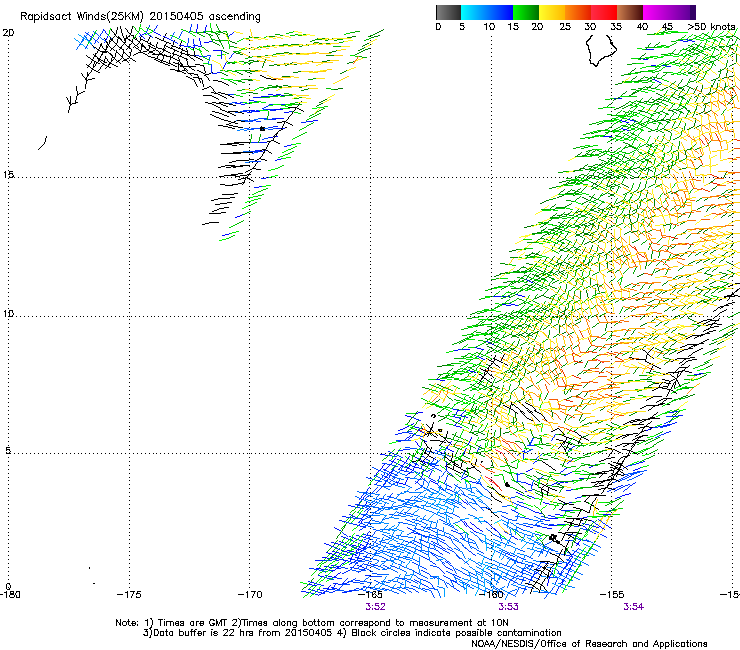Select the yellow 20–25 knots legend segment
The height and width of the screenshot is (650, 740).
tap(552, 12)
